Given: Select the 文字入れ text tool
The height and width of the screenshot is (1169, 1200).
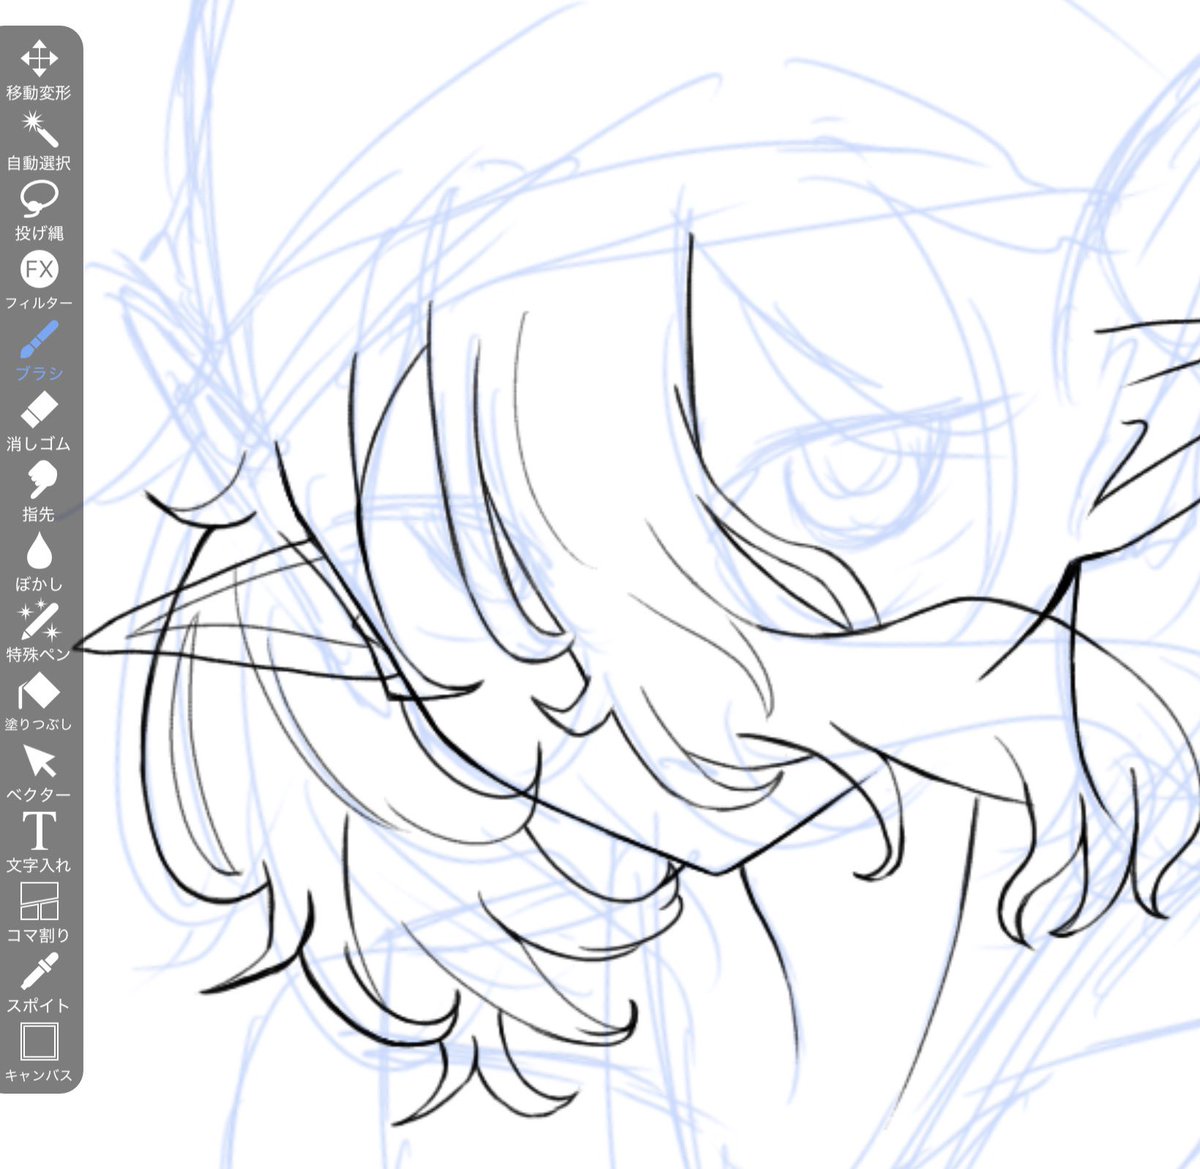Looking at the screenshot, I should 39,843.
